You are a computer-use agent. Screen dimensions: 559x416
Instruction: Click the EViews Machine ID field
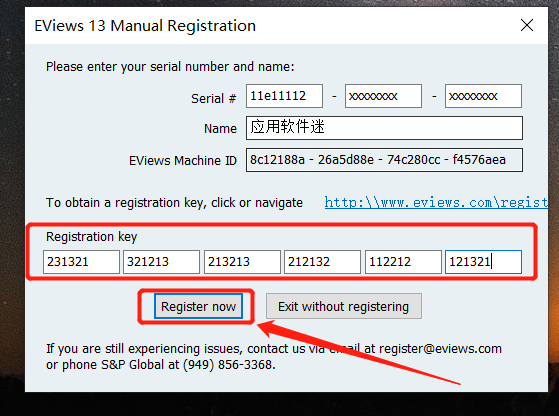click(384, 160)
